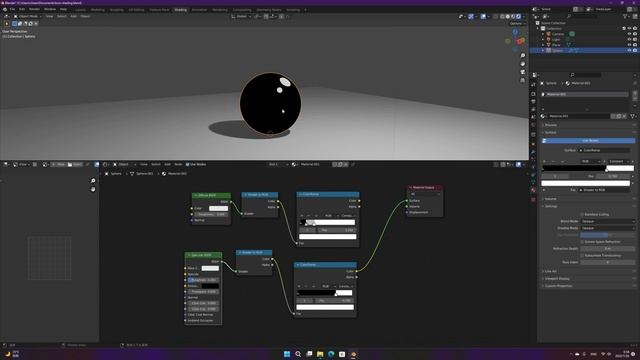This screenshot has width=640, height=360.
Task: Hide the Sphere object in outliner
Action: [x=629, y=50]
